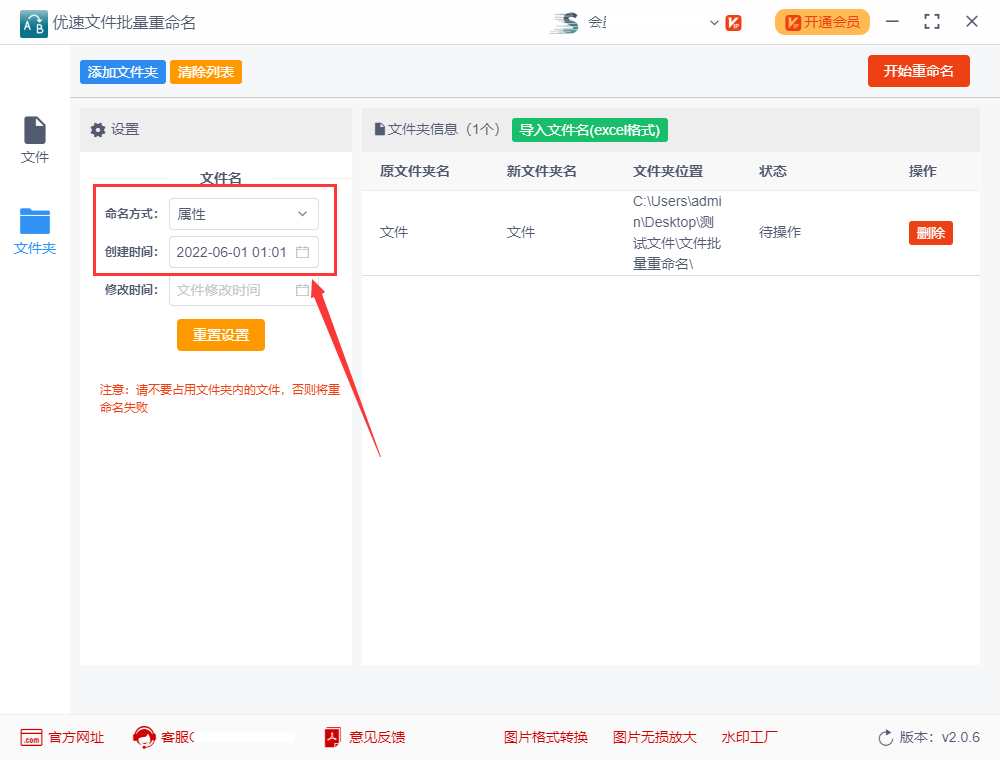Open the 设置 settings gear icon

[97, 130]
